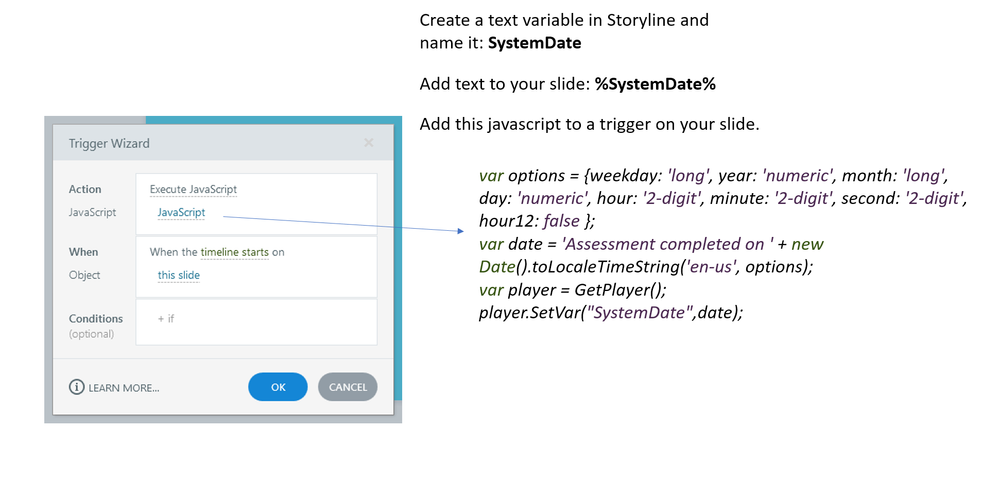Click the GetPlayer() code line
The width and height of the screenshot is (999, 479).
point(572,289)
